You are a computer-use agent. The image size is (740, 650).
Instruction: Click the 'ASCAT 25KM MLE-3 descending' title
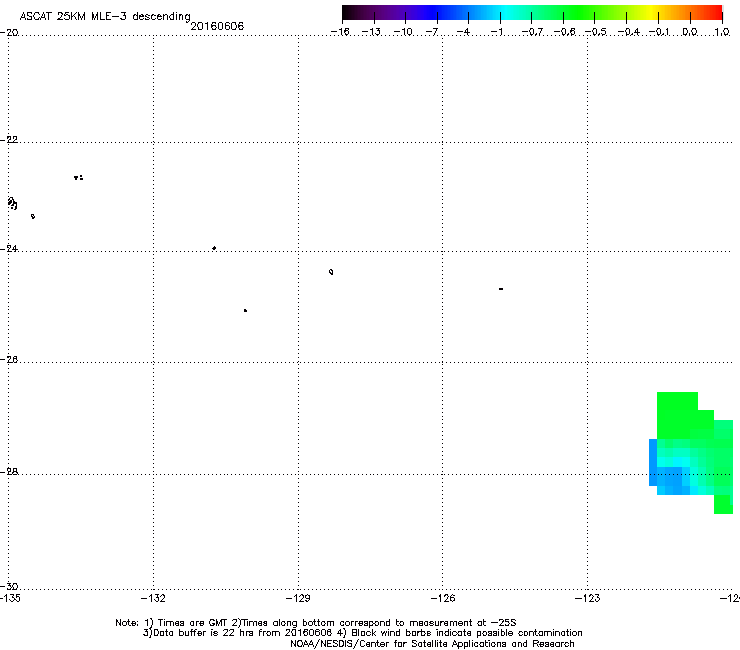coord(105,16)
